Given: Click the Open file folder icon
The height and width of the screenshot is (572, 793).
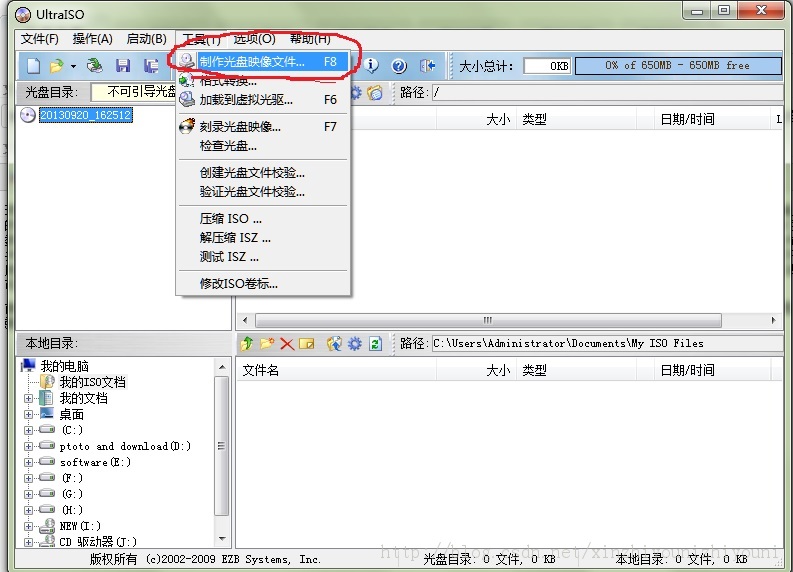Looking at the screenshot, I should point(56,65).
